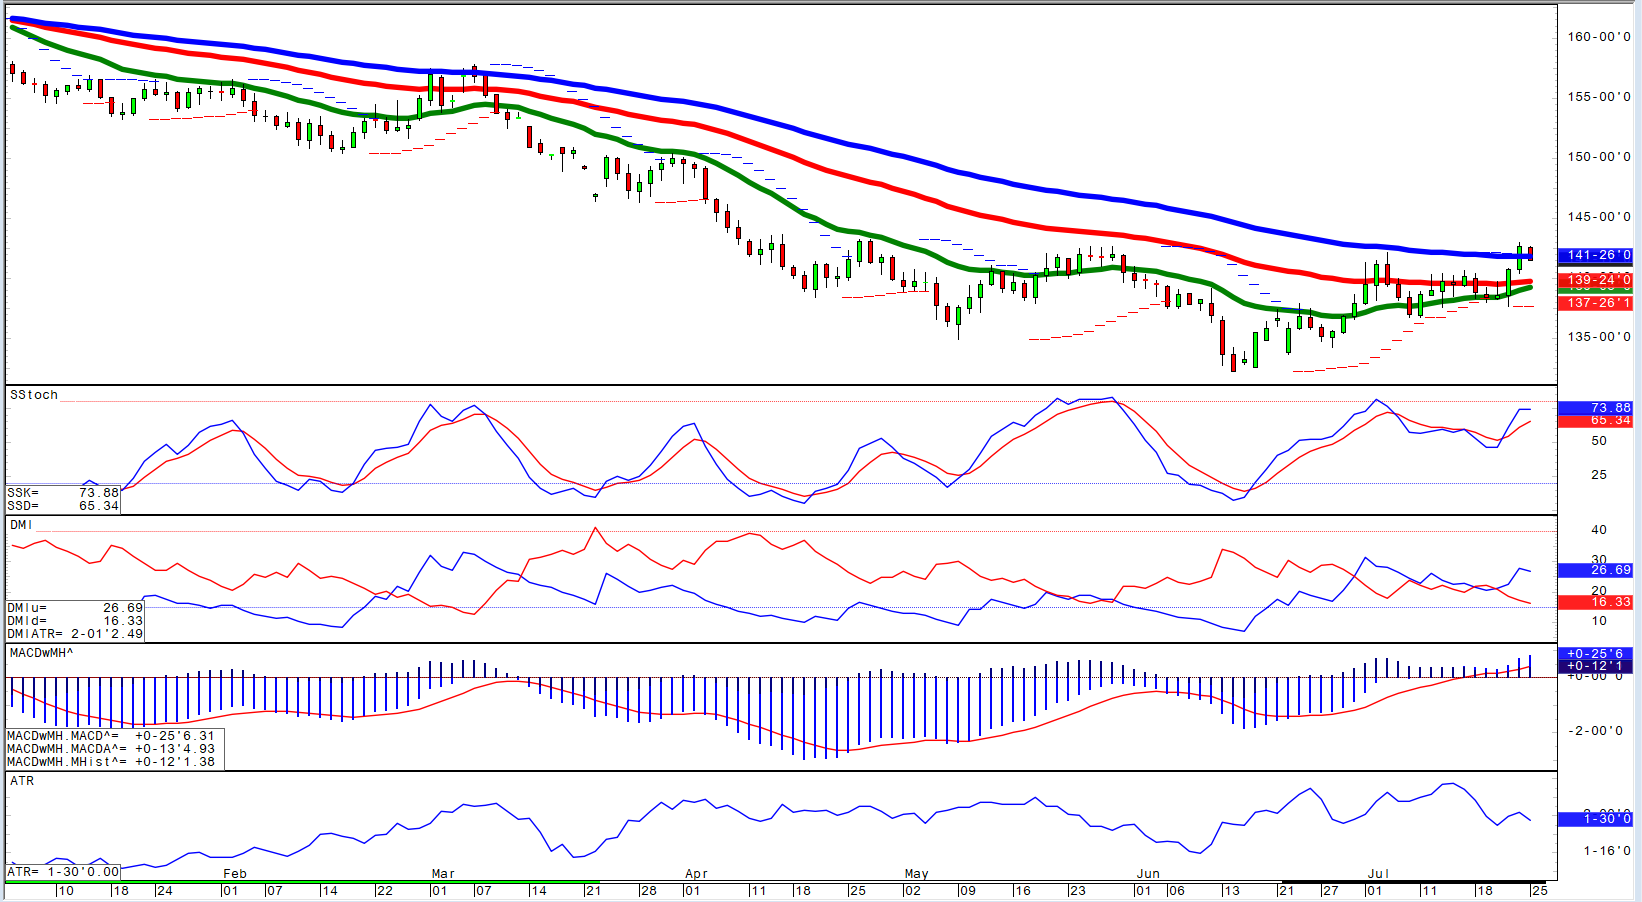Click the SStoch indicator panel label
Screen dimensions: 1642x902
34,395
